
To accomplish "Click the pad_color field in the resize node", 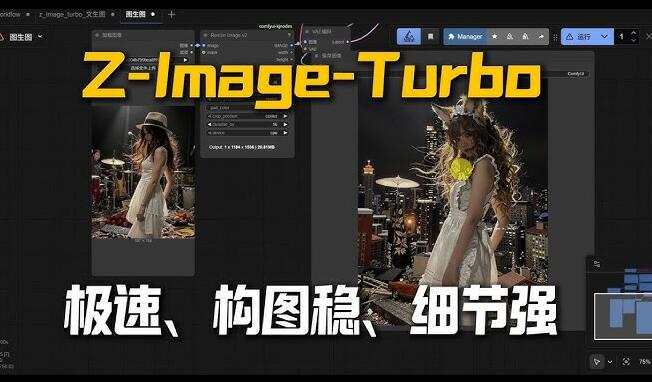I will [x=247, y=108].
